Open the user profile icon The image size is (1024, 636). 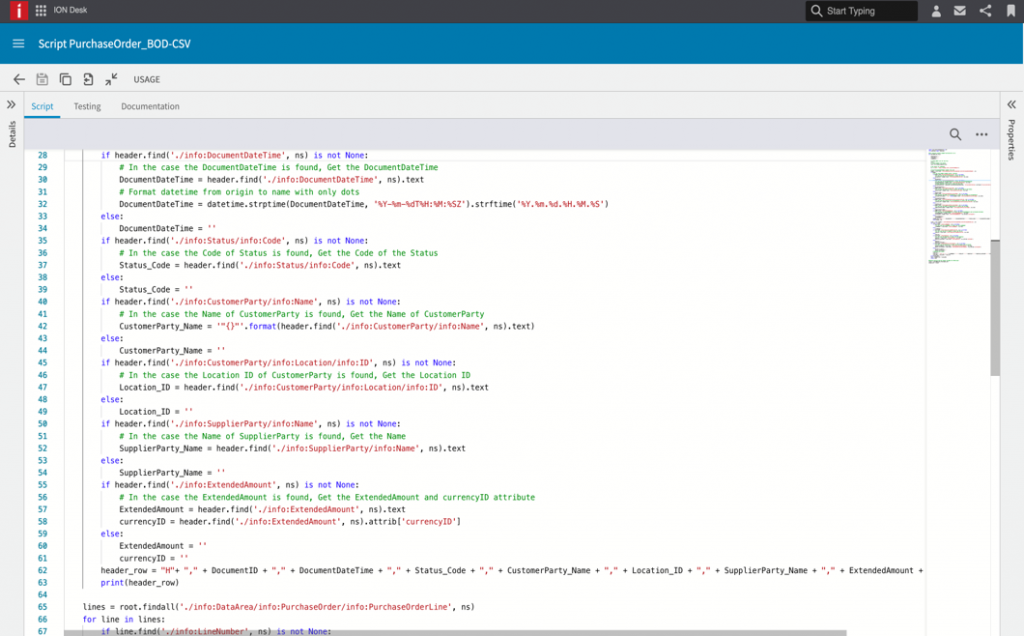pyautogui.click(x=936, y=11)
